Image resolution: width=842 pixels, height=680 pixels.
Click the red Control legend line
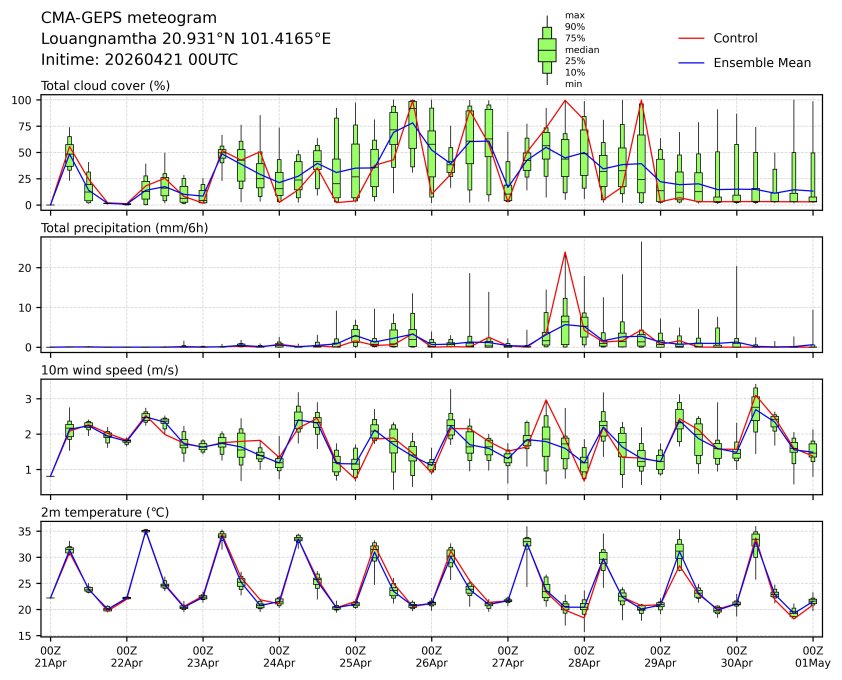693,39
